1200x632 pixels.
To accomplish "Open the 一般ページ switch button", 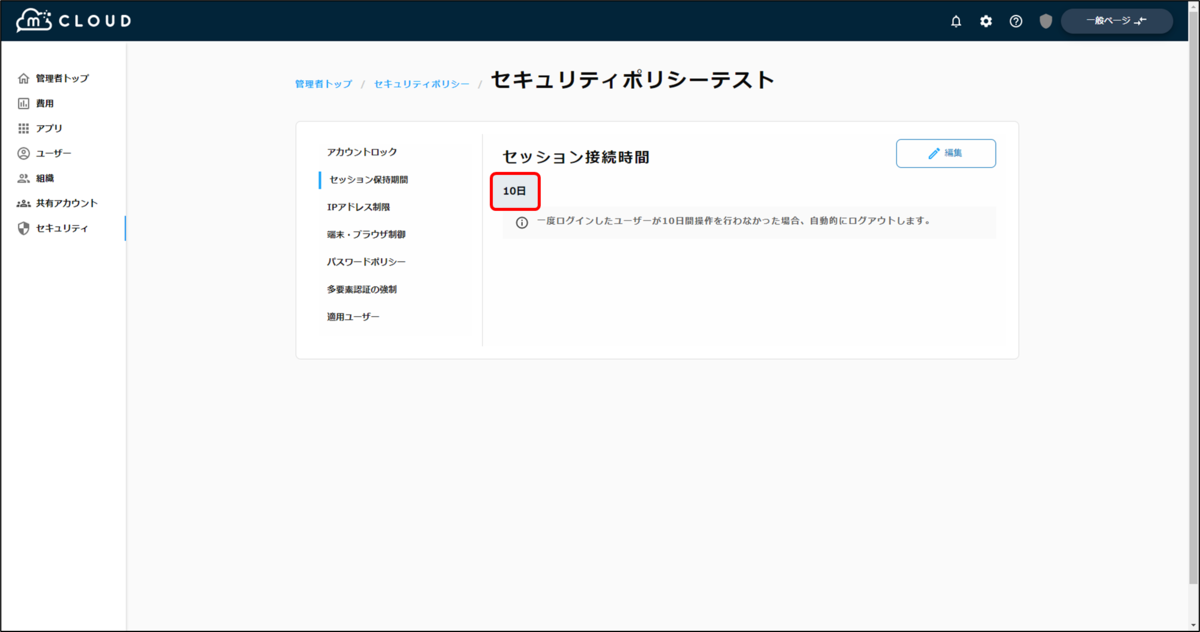I will pyautogui.click(x=1116, y=20).
